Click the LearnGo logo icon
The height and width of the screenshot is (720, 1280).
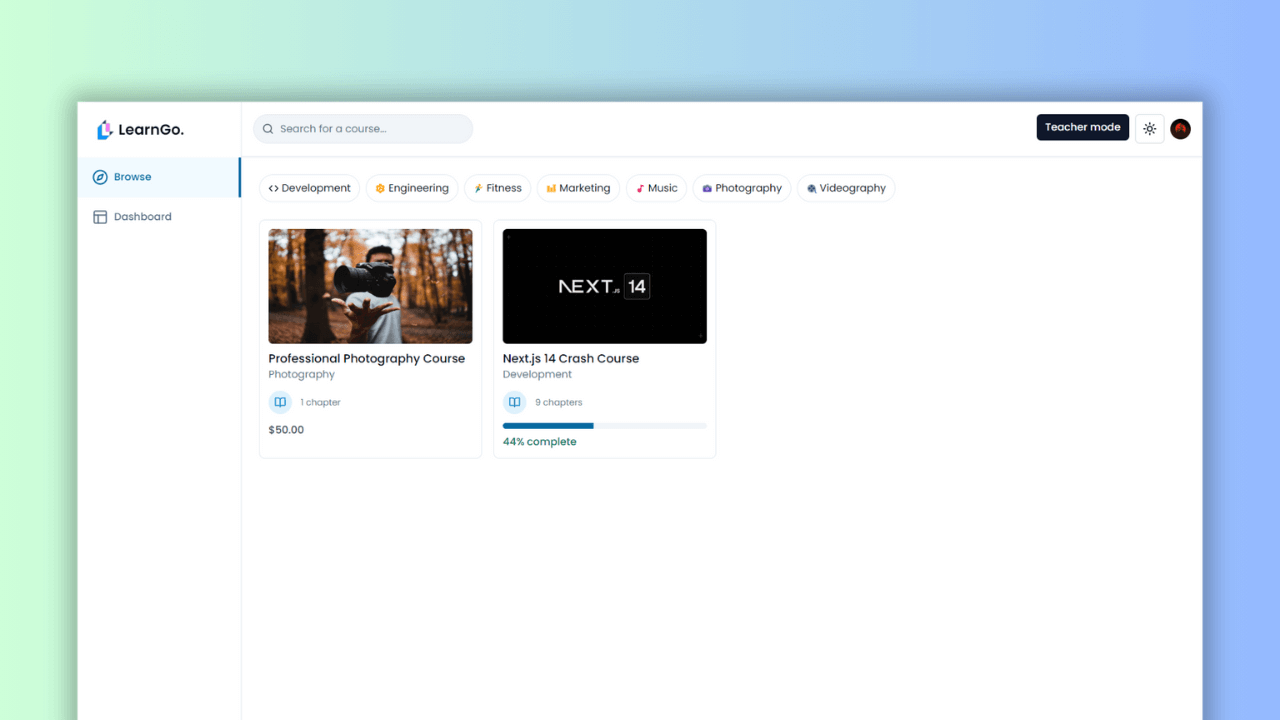(x=104, y=129)
